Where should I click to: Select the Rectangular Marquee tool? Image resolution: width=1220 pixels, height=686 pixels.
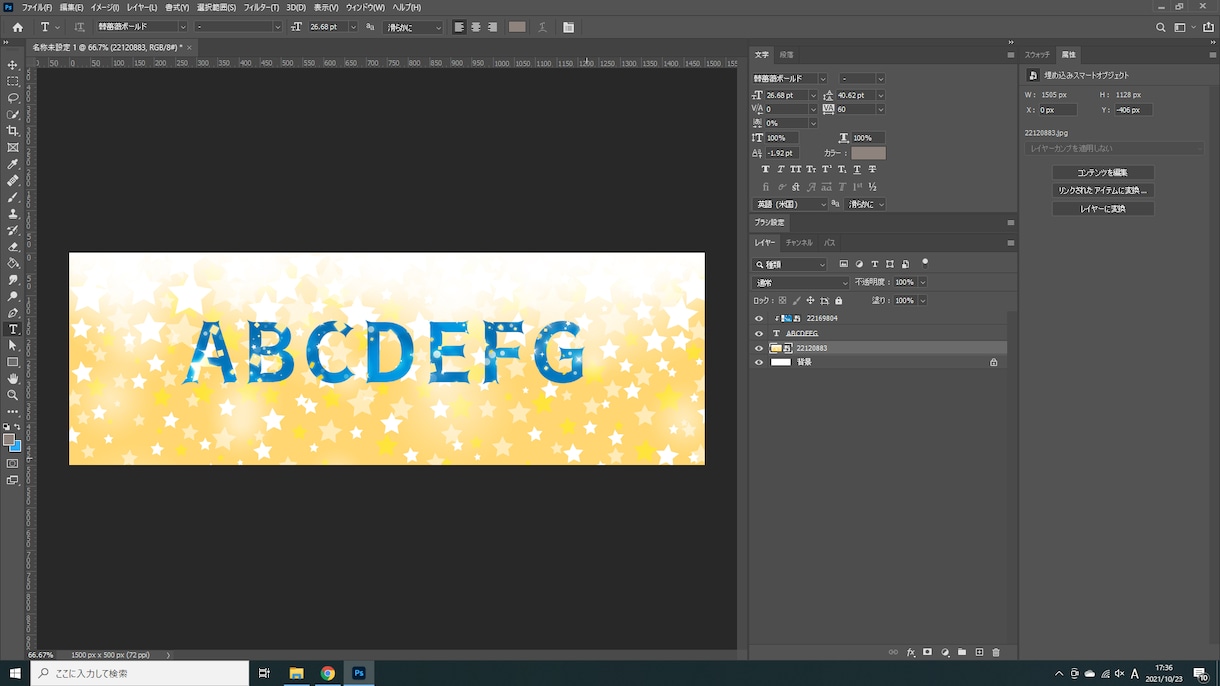[x=13, y=82]
